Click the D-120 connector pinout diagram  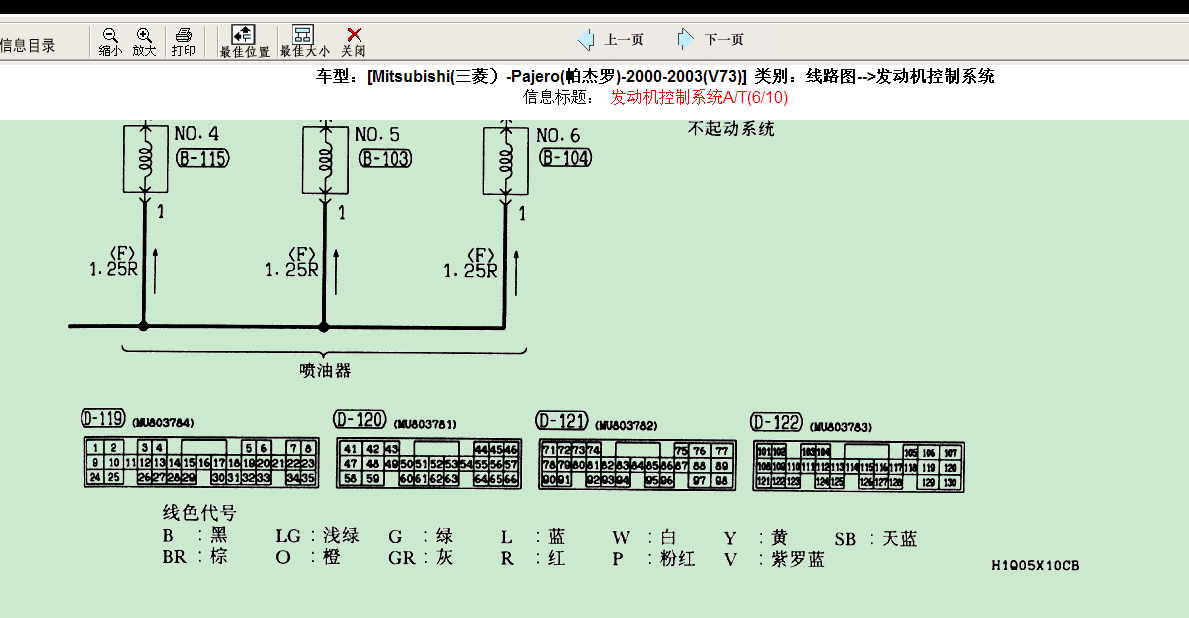(429, 463)
